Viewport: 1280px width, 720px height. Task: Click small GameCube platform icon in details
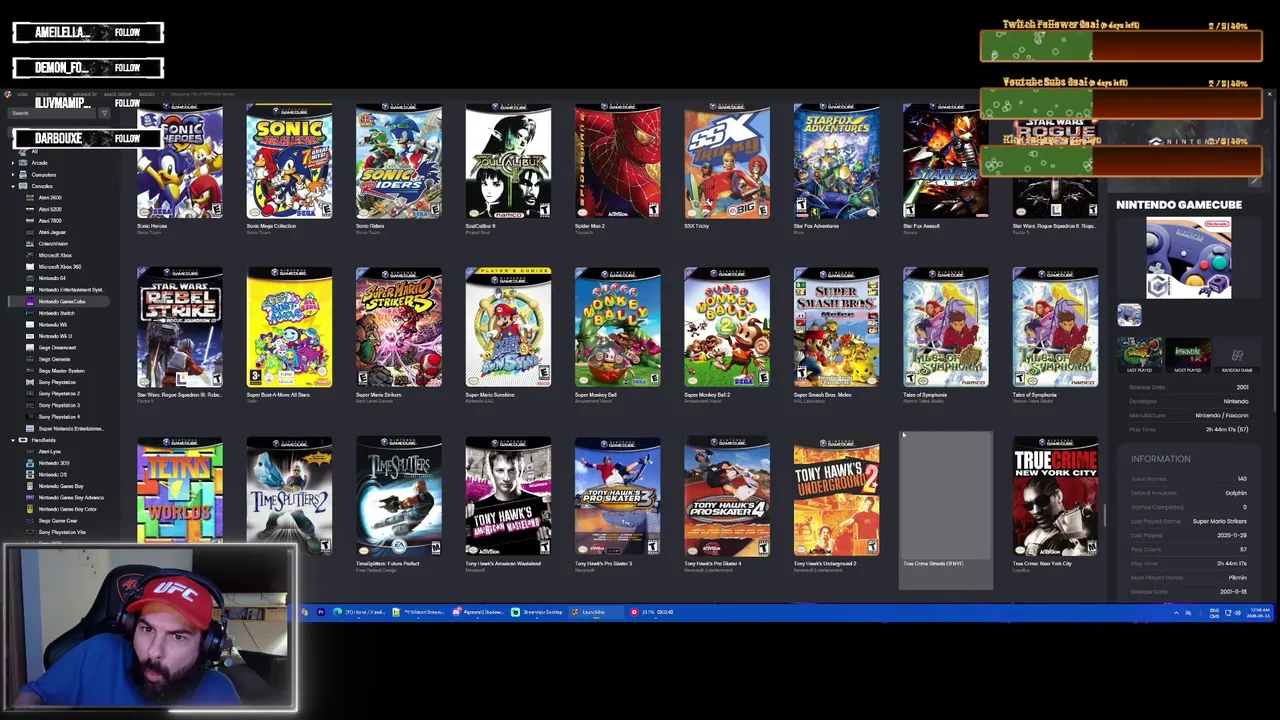point(1129,315)
